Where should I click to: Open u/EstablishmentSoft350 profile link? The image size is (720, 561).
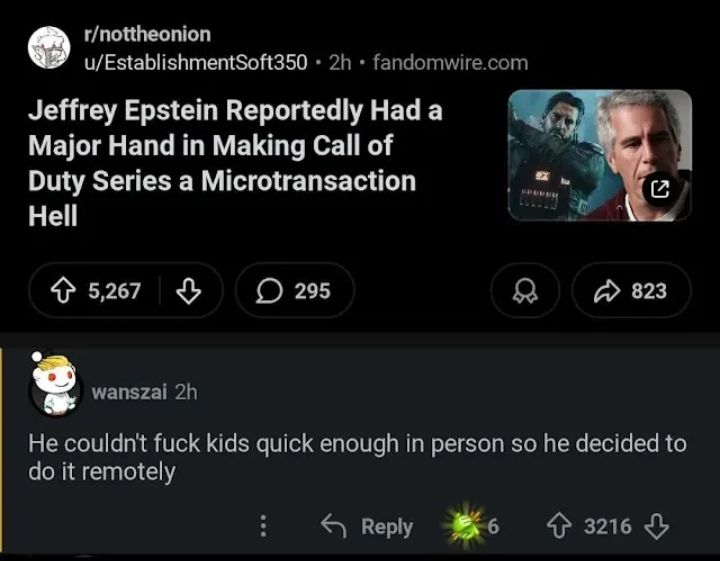click(196, 62)
